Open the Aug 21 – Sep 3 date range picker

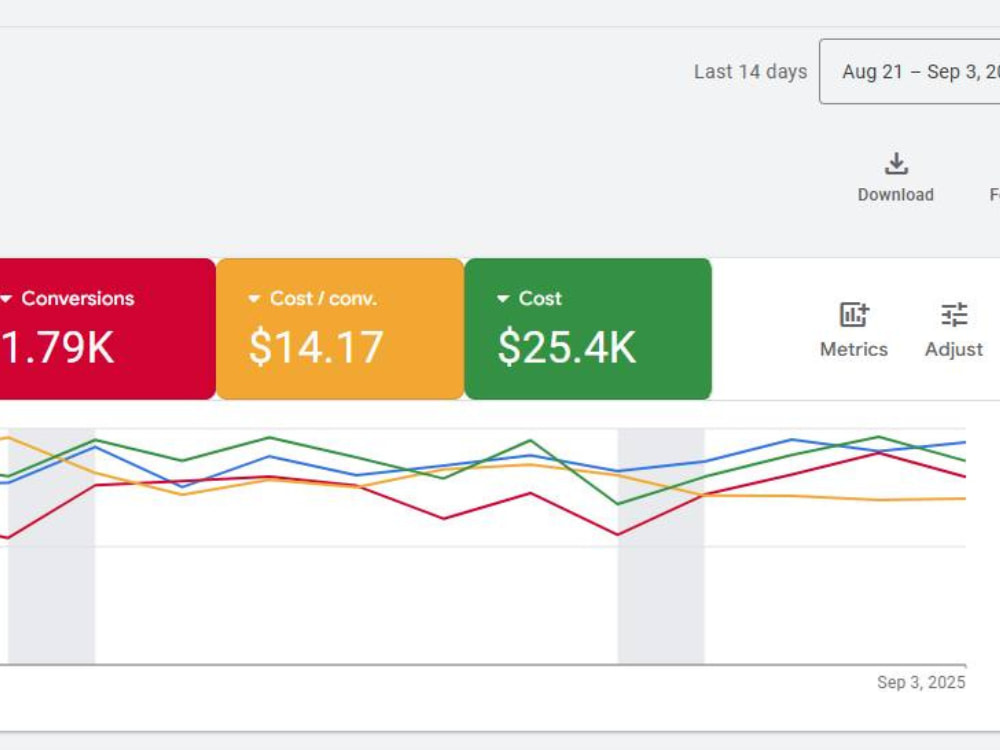click(909, 71)
